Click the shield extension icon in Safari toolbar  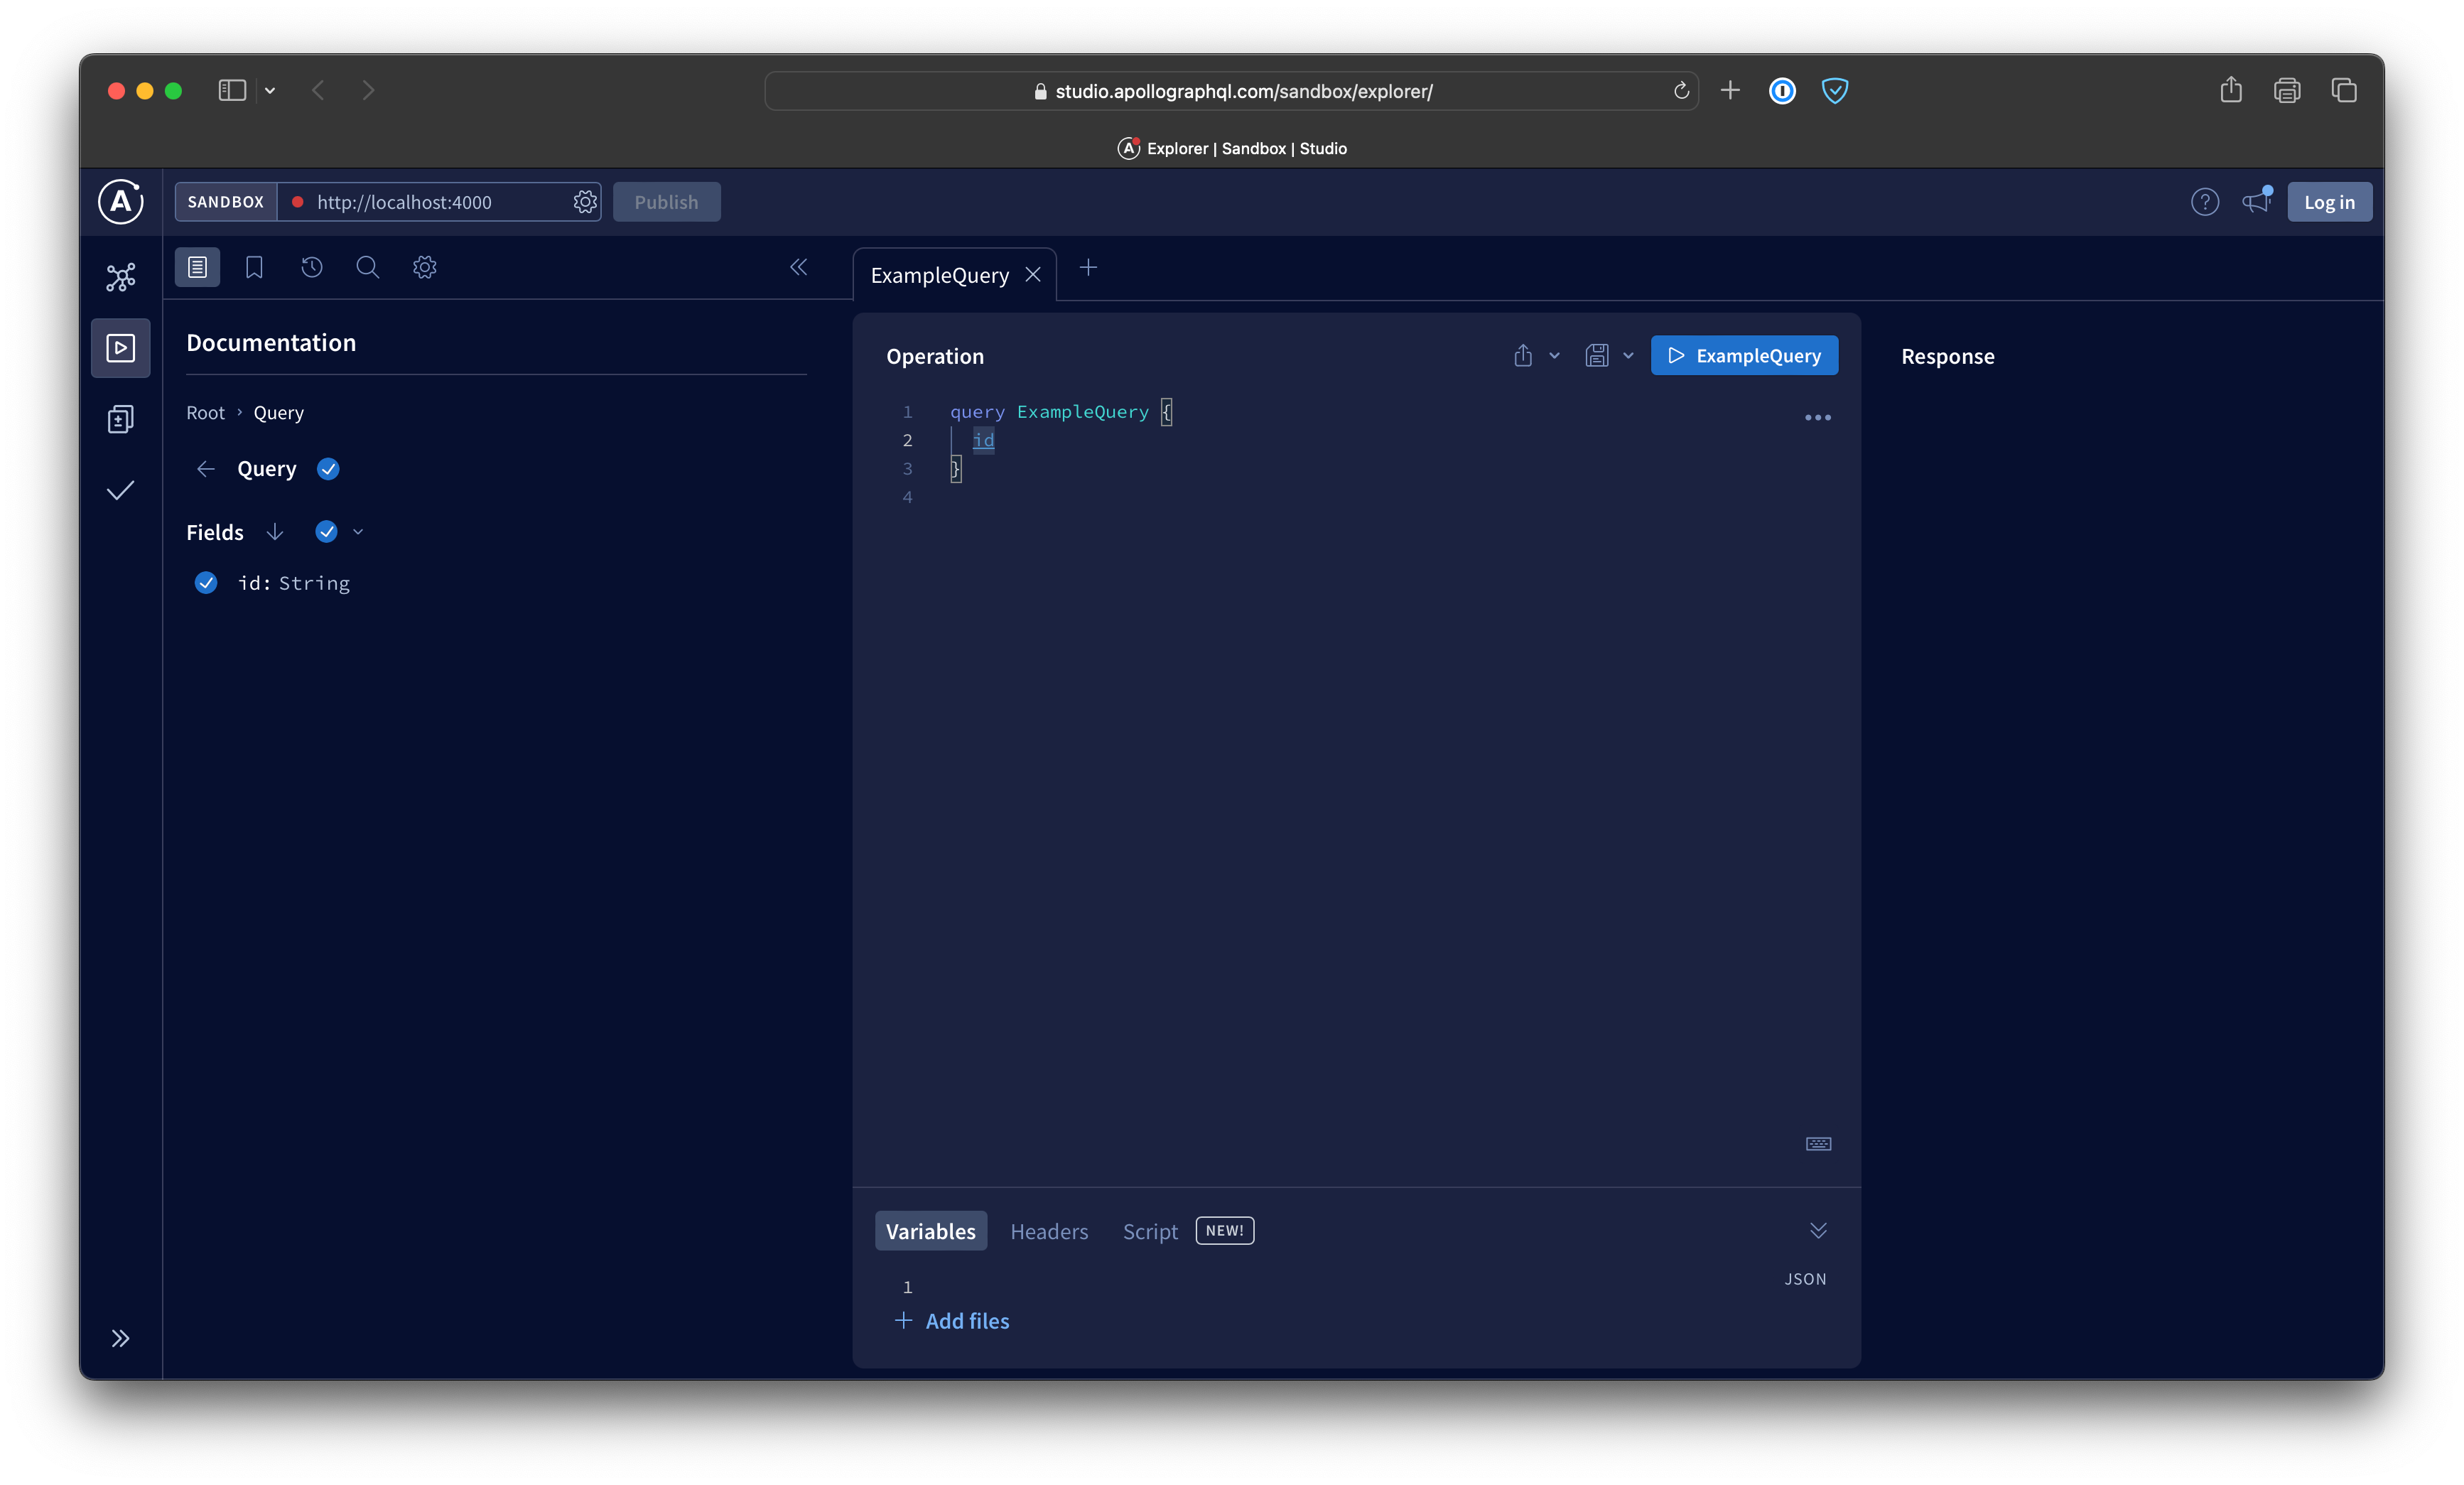(x=1835, y=91)
